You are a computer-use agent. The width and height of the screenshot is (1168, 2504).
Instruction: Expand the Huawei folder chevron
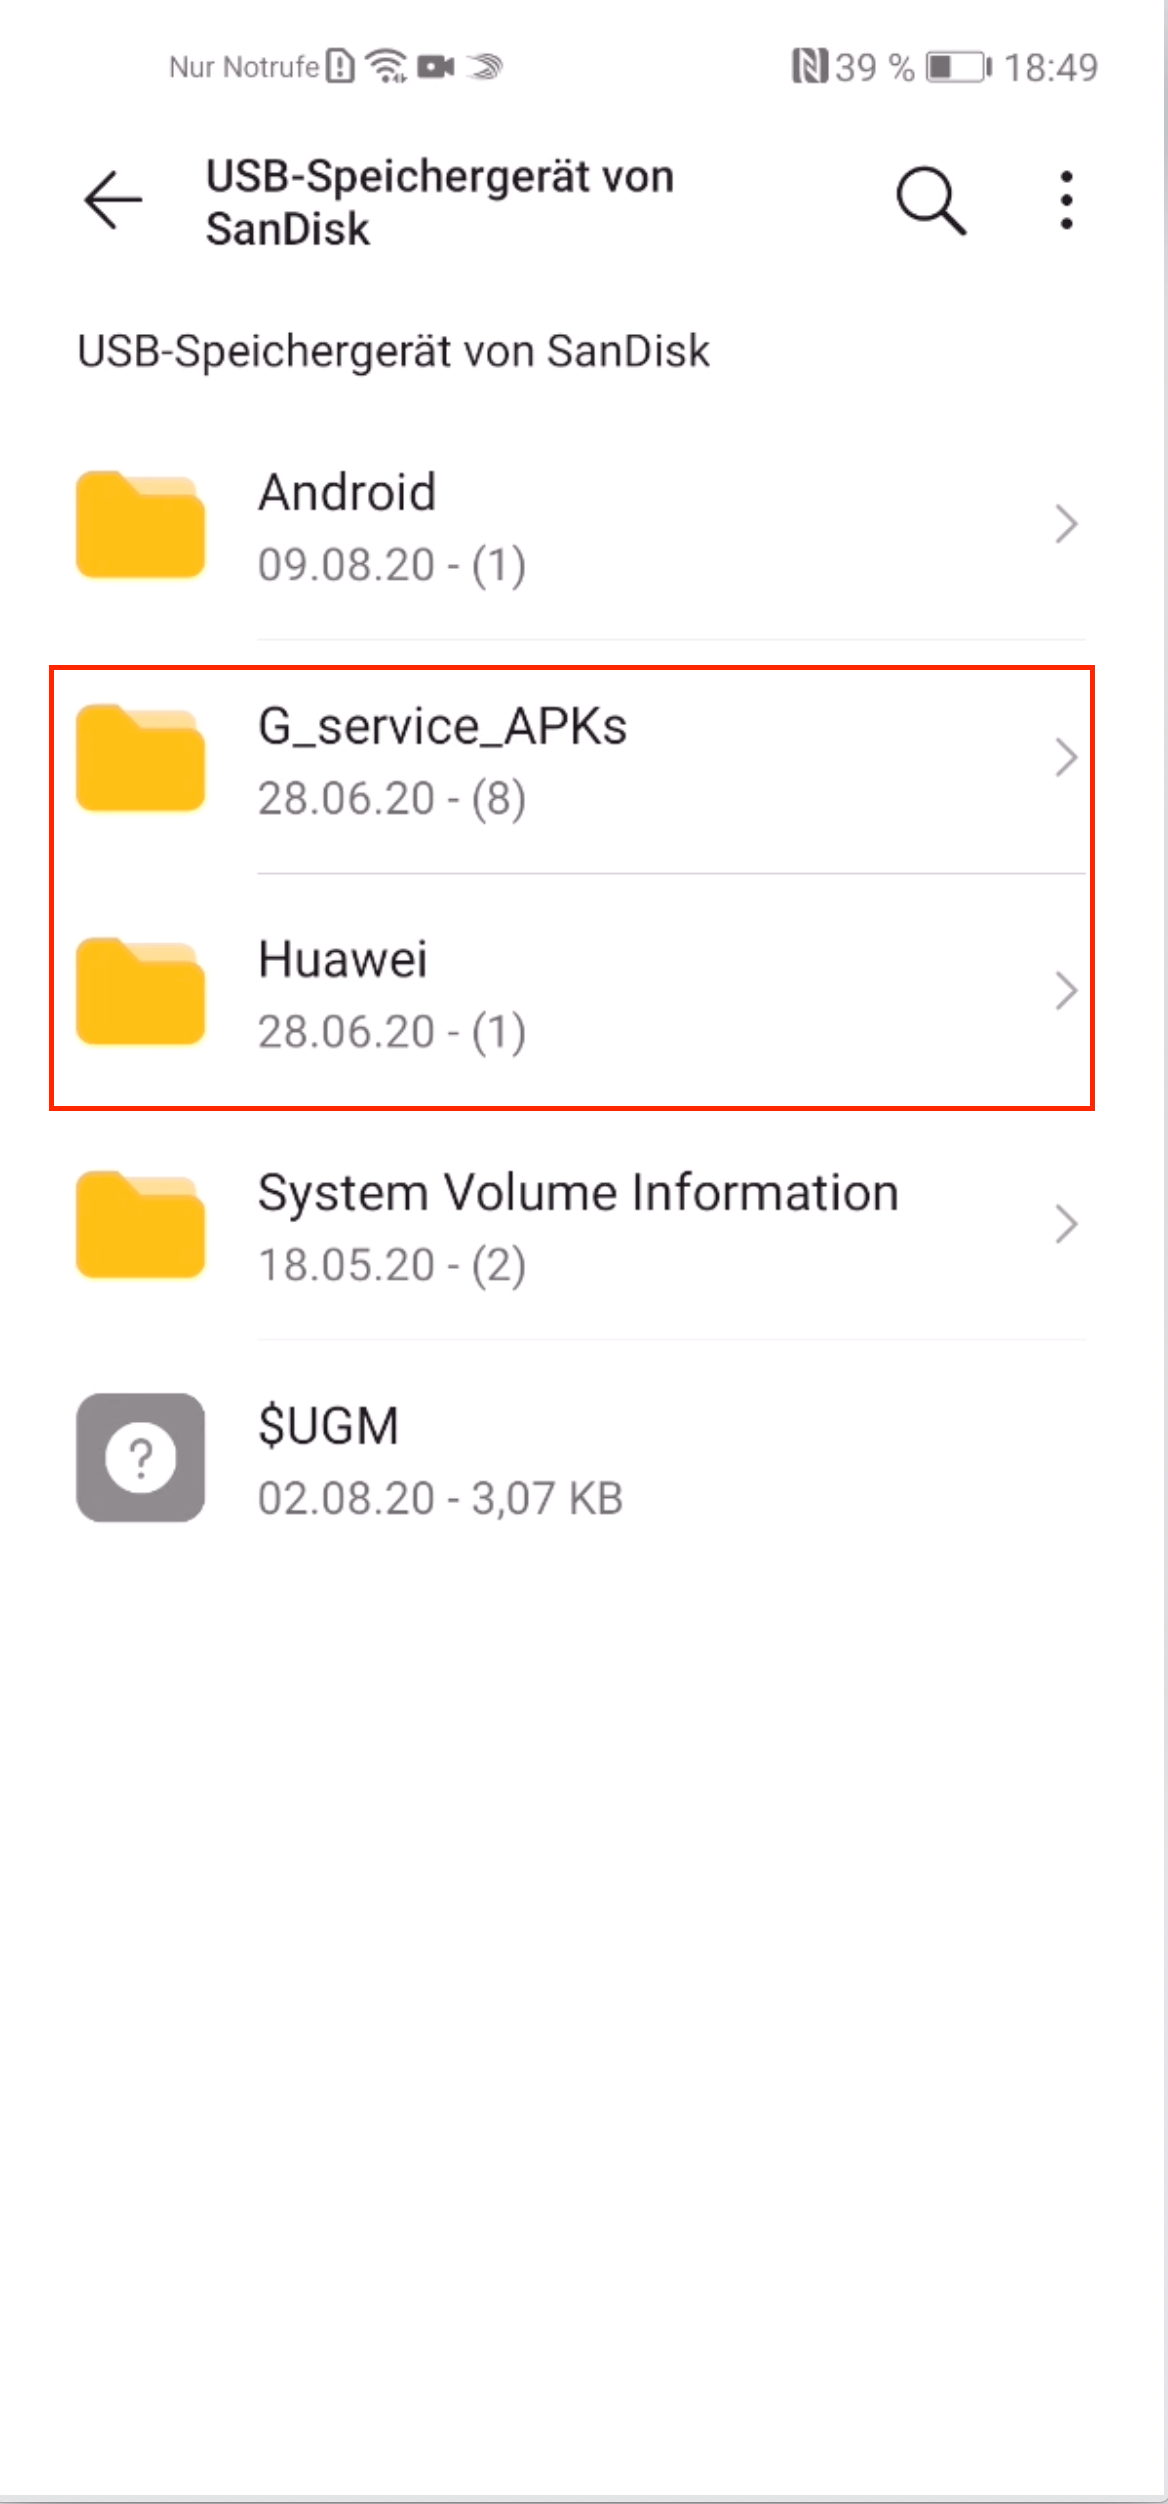click(x=1067, y=991)
